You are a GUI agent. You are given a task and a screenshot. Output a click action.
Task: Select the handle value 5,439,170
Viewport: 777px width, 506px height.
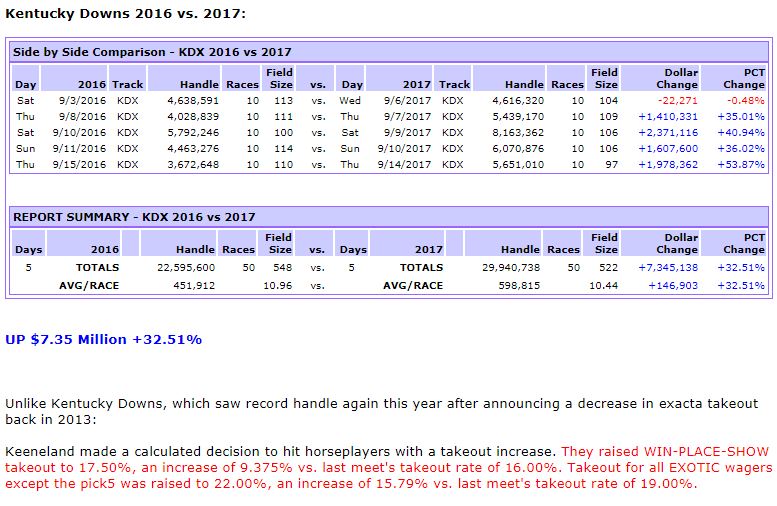click(x=518, y=116)
